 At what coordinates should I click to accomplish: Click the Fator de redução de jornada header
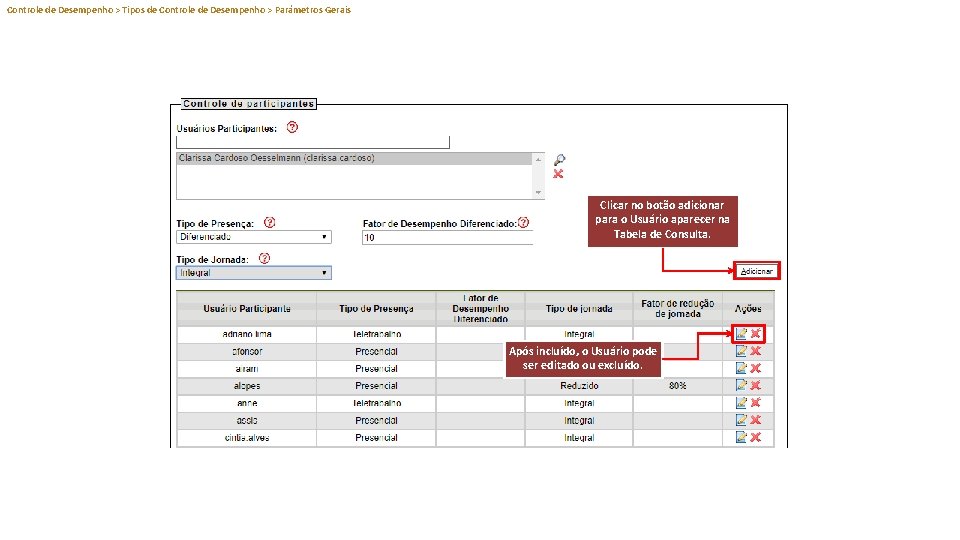pos(678,309)
